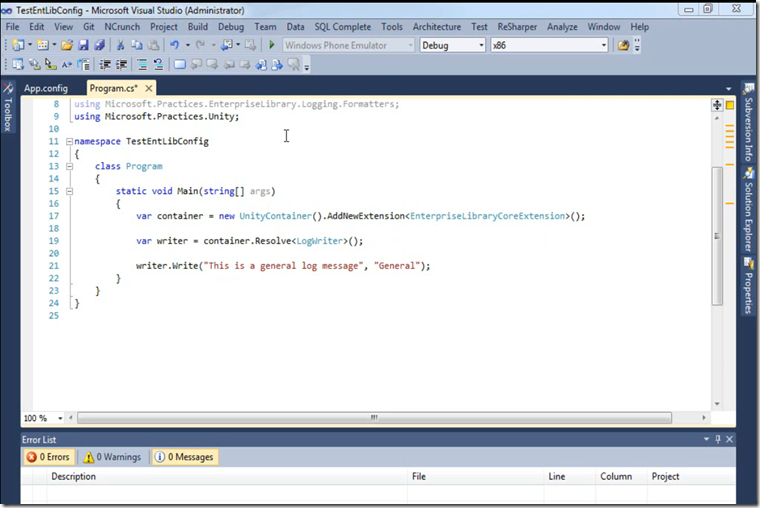Click the Navigate Backward icon
This screenshot has height=508, width=760.
(226, 45)
